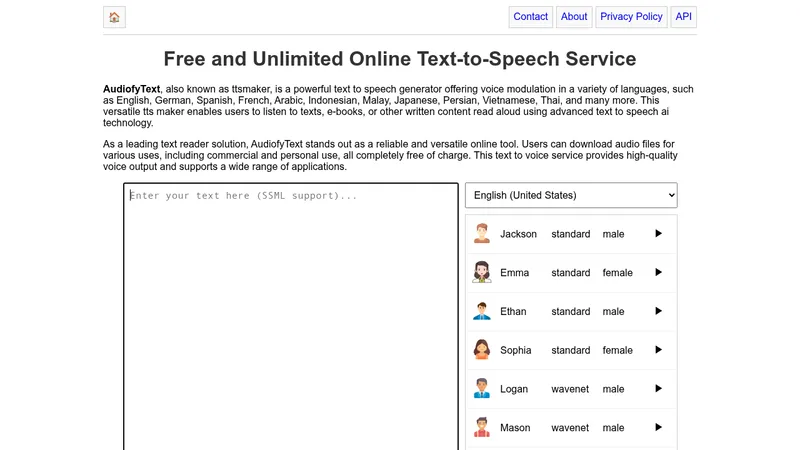Open the About page

(574, 17)
